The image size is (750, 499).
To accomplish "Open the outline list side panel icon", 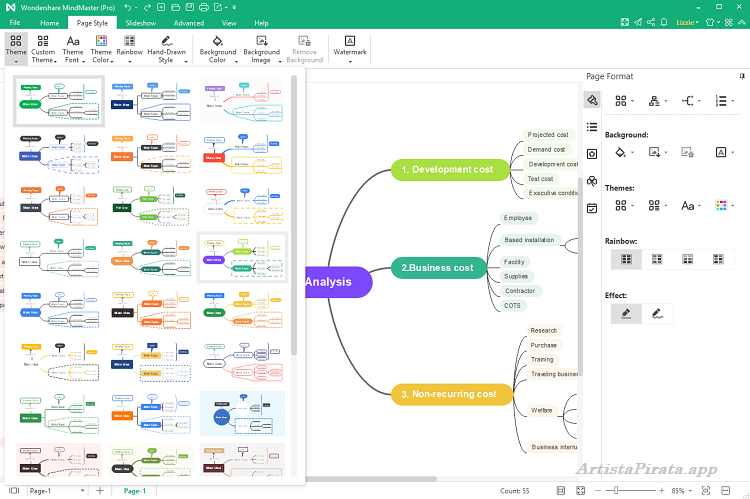I will [592, 127].
